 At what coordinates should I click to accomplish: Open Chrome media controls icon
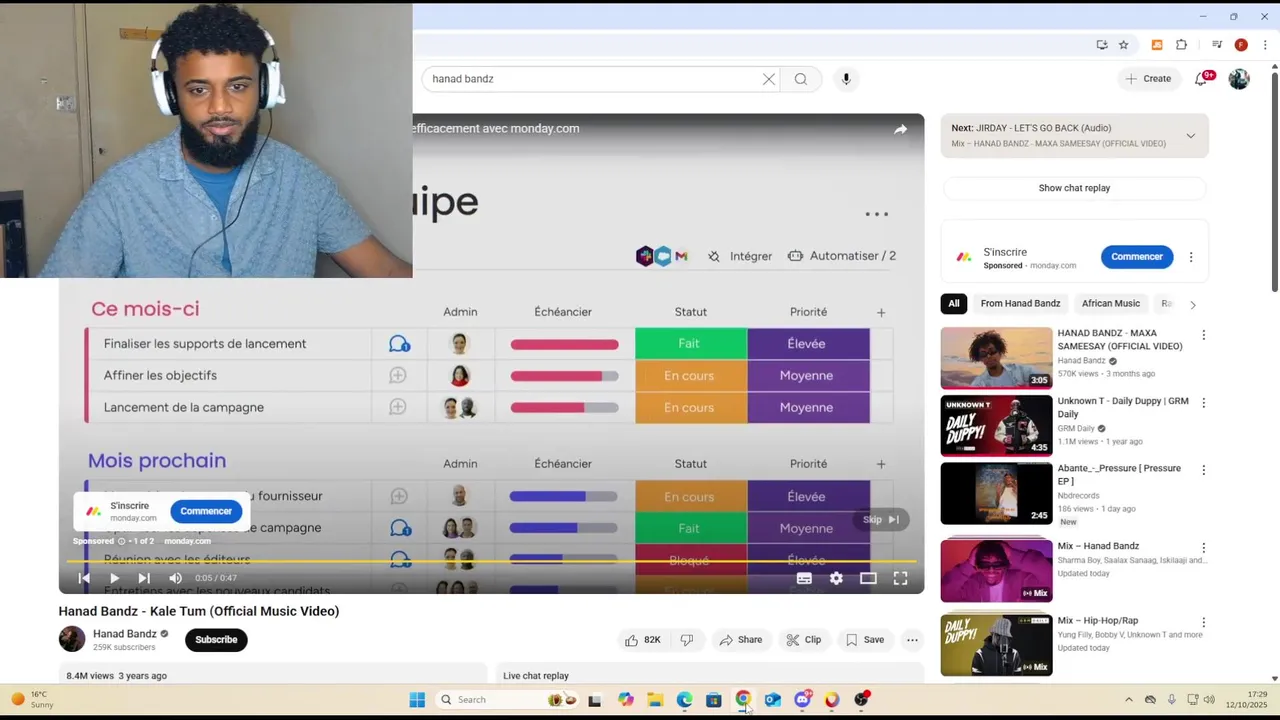[1217, 45]
